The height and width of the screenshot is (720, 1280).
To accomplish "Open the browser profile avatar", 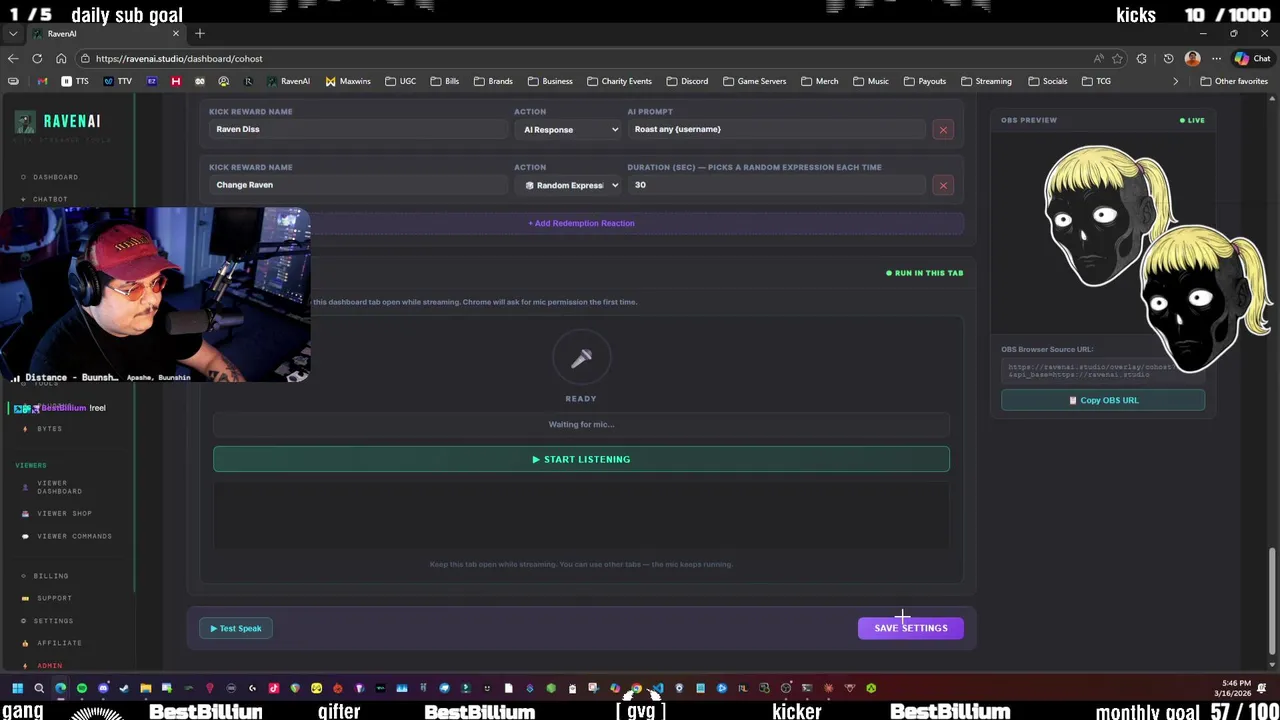I will [x=1192, y=58].
